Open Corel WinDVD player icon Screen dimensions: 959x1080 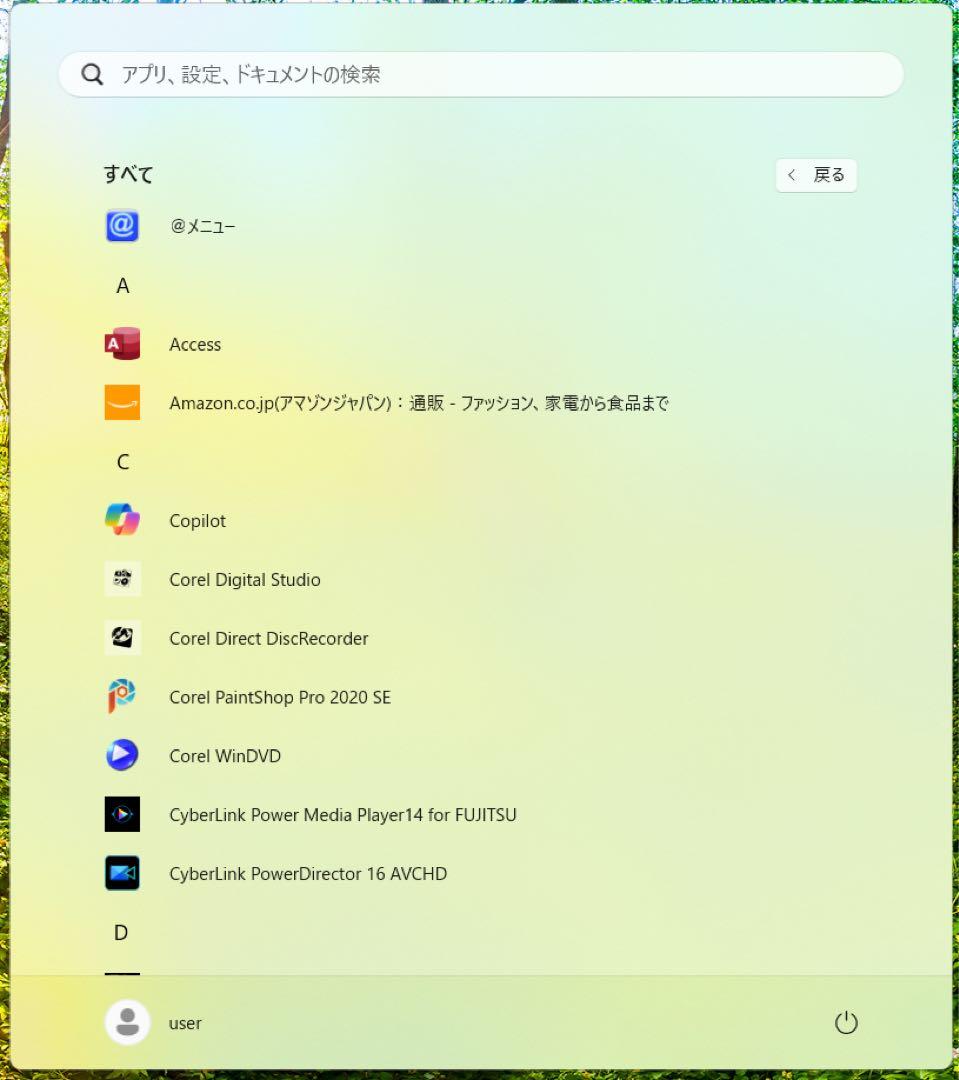[x=122, y=756]
